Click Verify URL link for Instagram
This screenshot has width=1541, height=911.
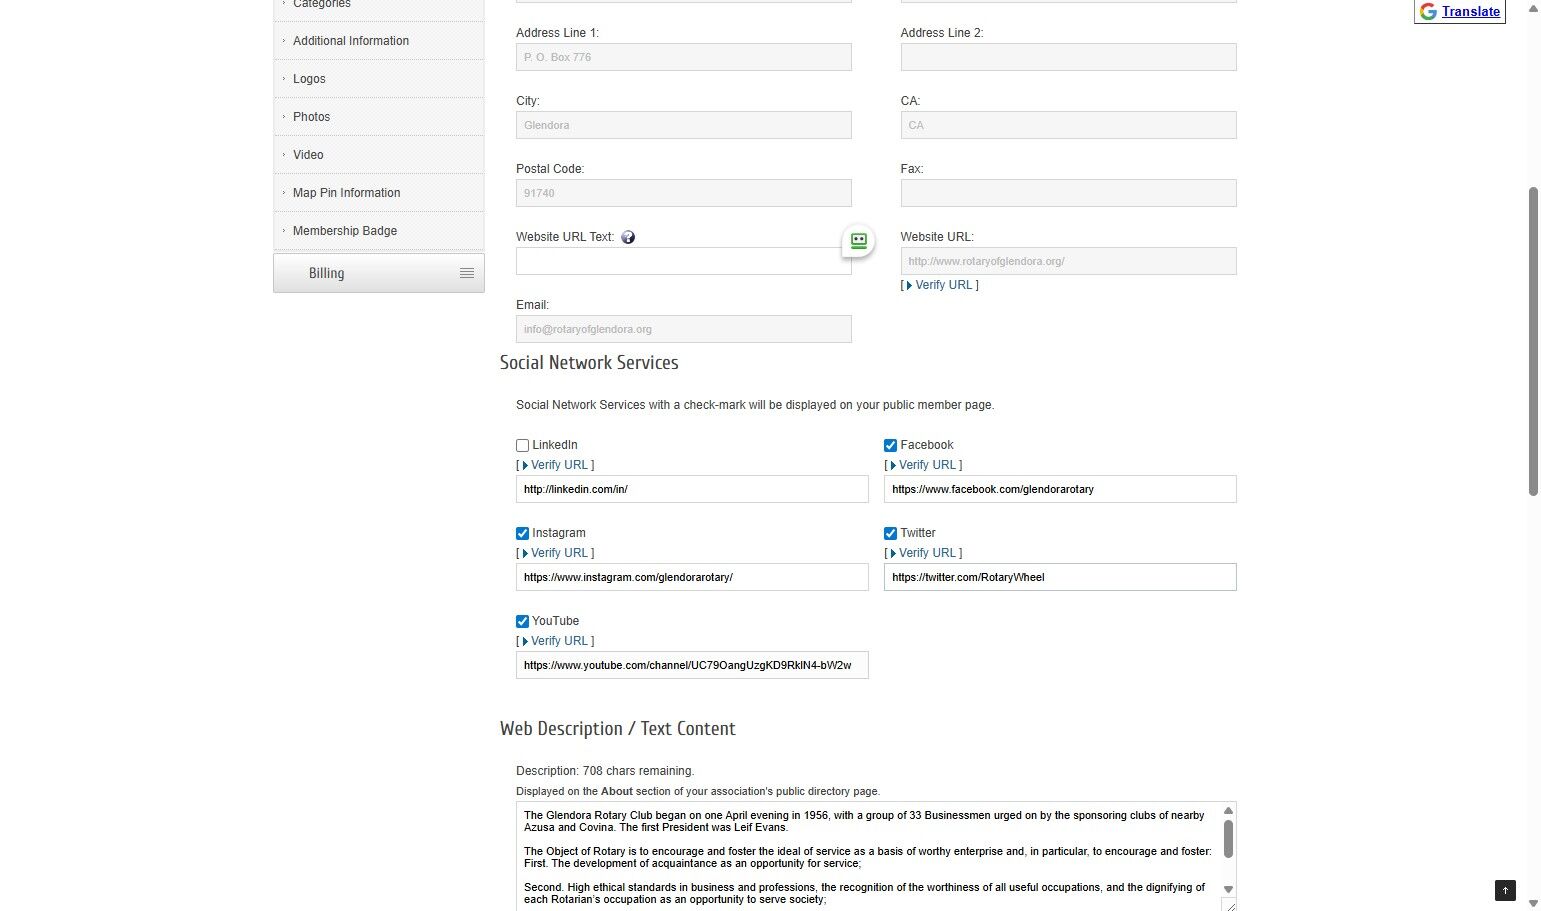tap(559, 553)
